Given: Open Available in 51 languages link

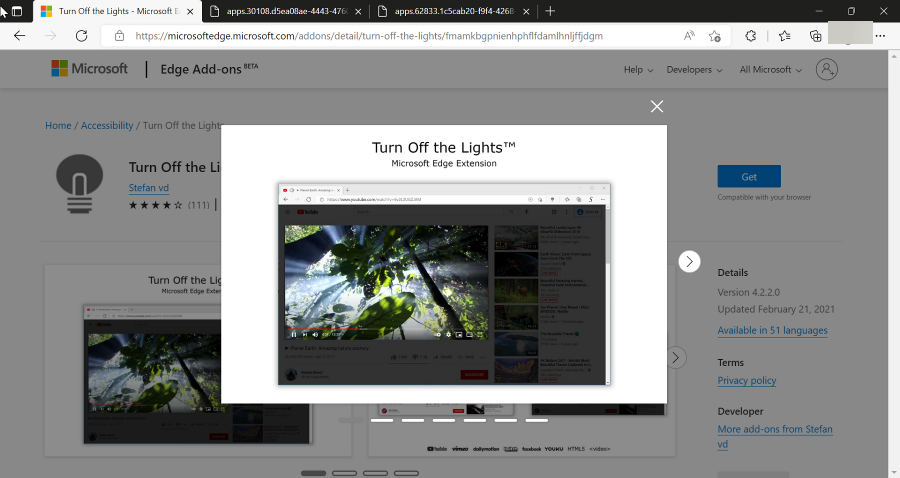Looking at the screenshot, I should tap(773, 330).
